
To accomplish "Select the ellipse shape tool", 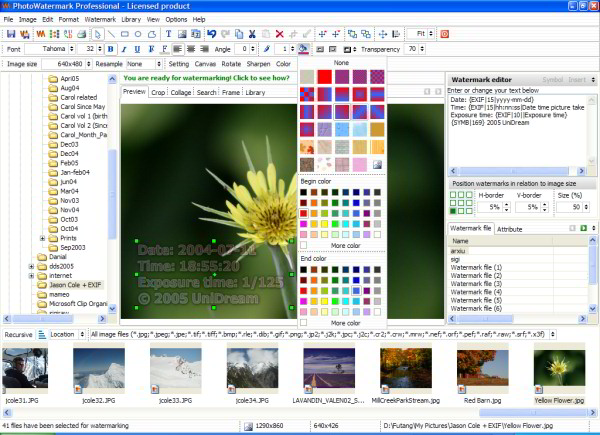I will (x=138, y=34).
